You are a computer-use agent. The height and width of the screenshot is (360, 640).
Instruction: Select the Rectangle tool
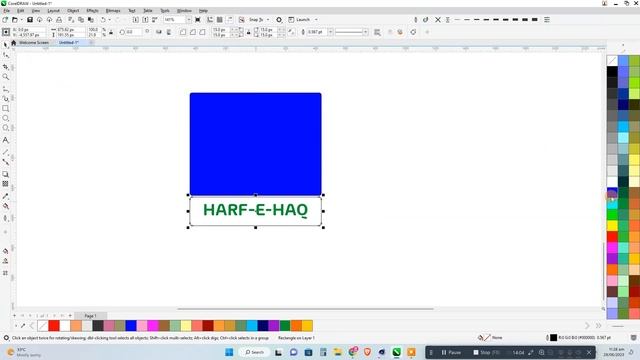coord(6,109)
